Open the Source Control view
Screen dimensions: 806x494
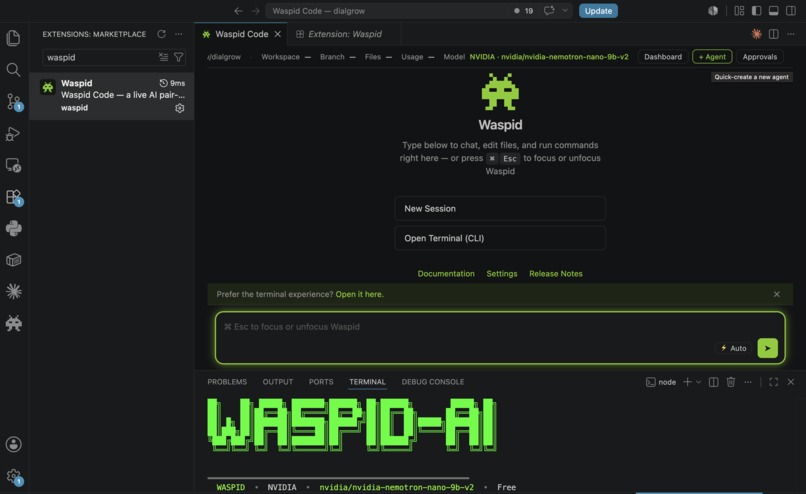point(13,102)
